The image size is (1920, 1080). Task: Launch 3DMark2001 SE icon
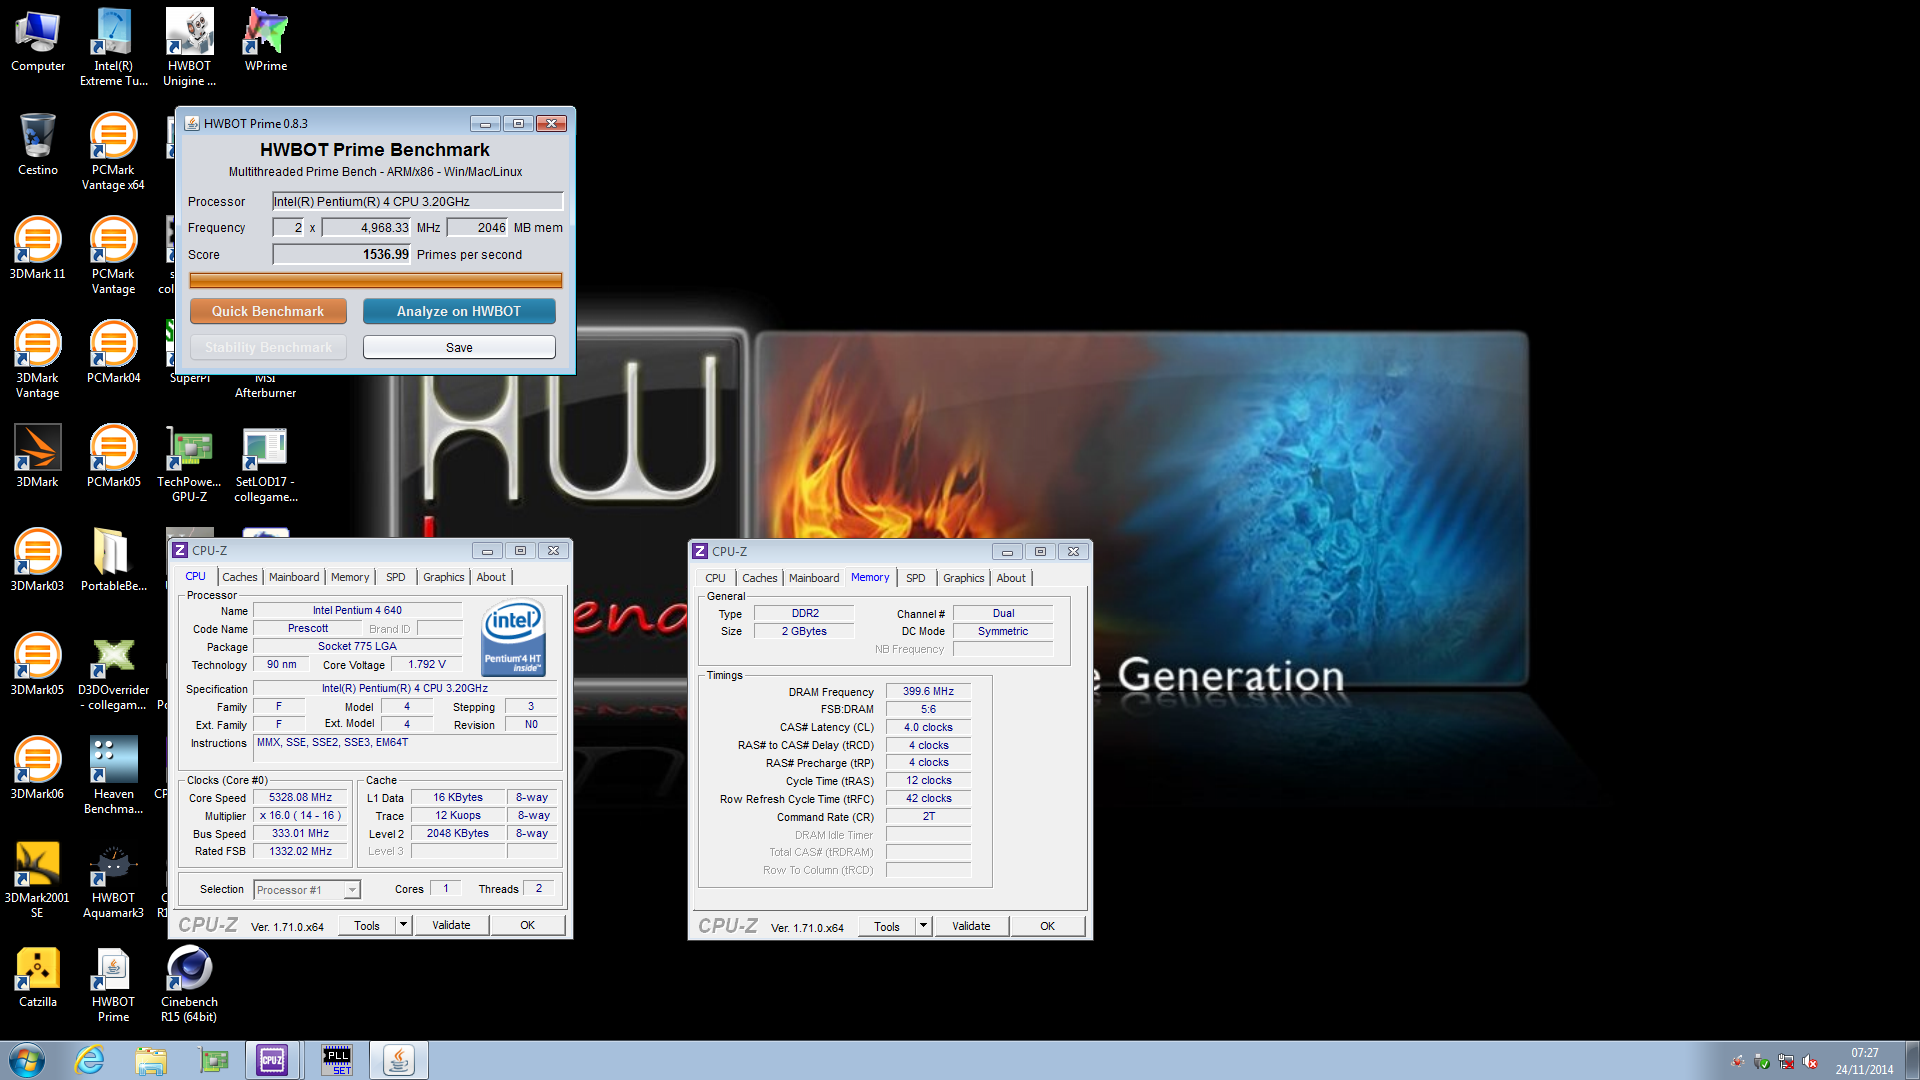click(38, 880)
